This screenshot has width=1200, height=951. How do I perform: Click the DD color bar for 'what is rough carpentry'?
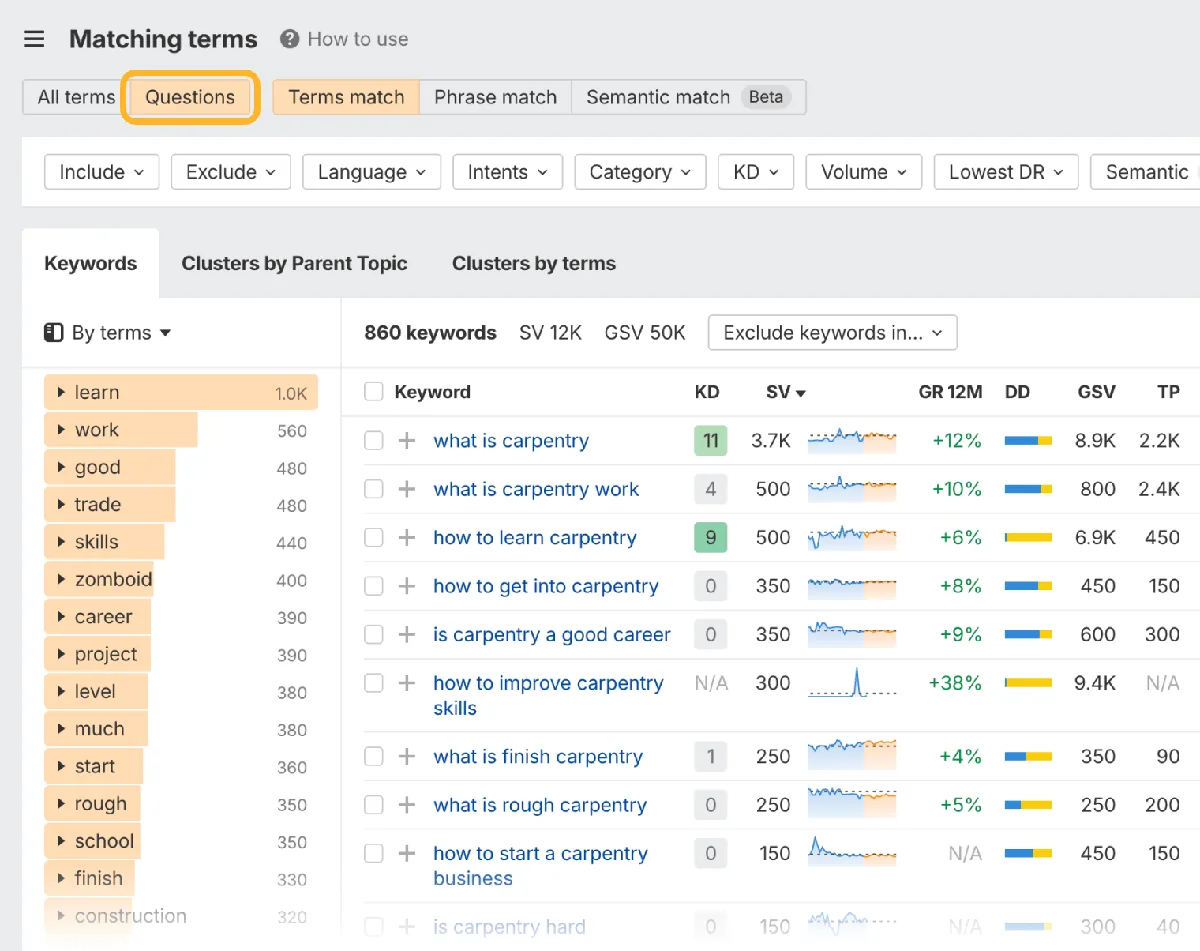tap(1028, 805)
